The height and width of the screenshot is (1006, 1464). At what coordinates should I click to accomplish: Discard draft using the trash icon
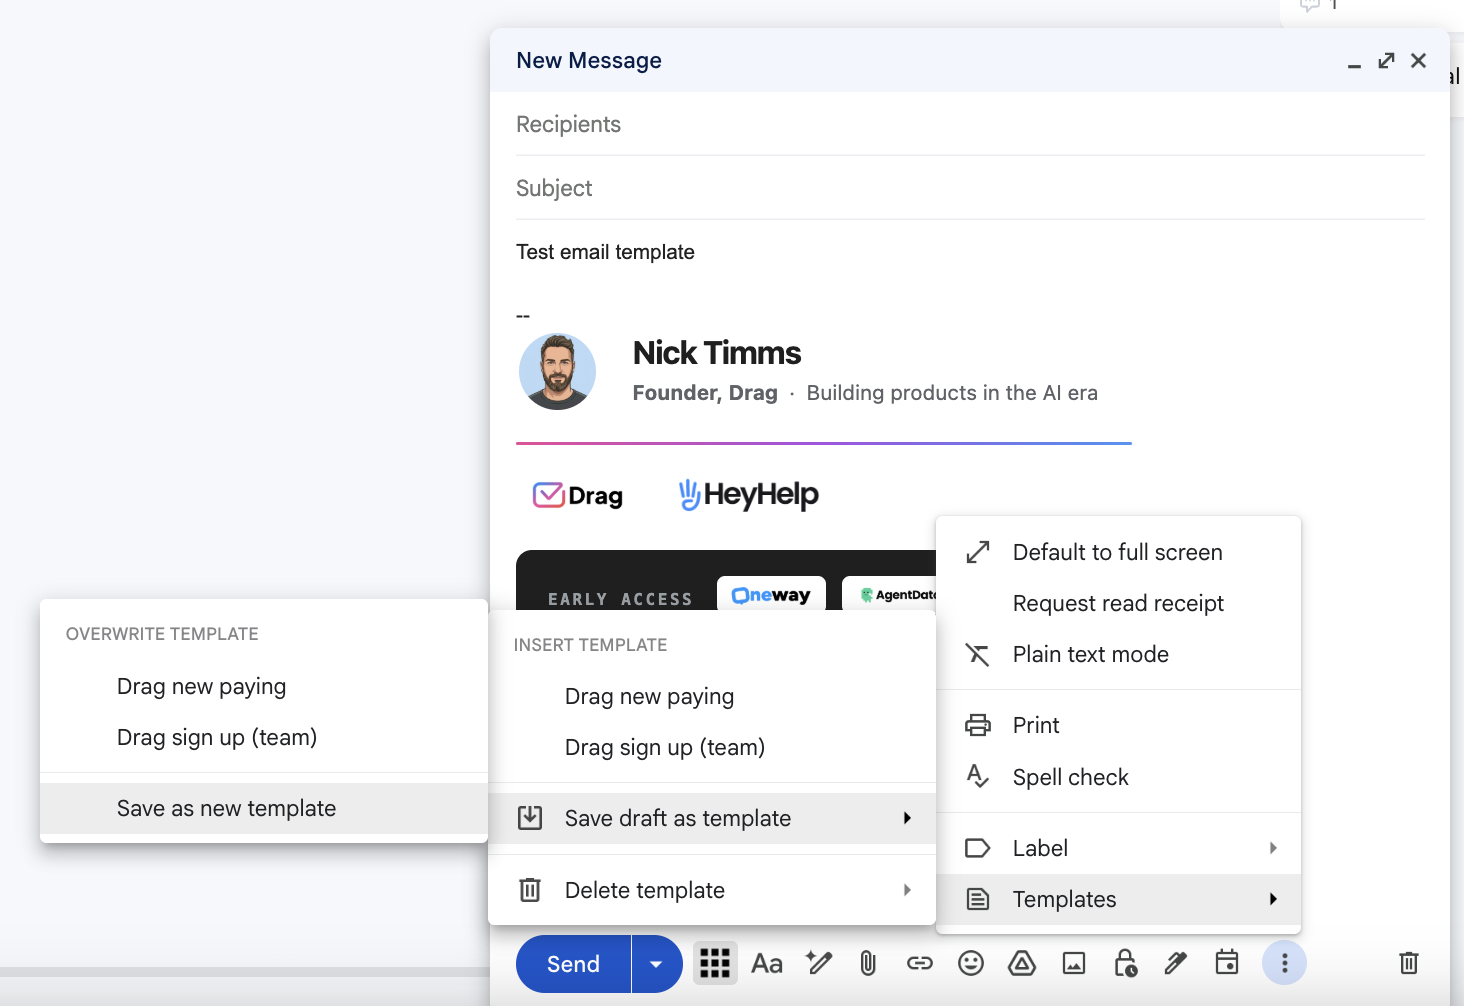click(x=1408, y=963)
